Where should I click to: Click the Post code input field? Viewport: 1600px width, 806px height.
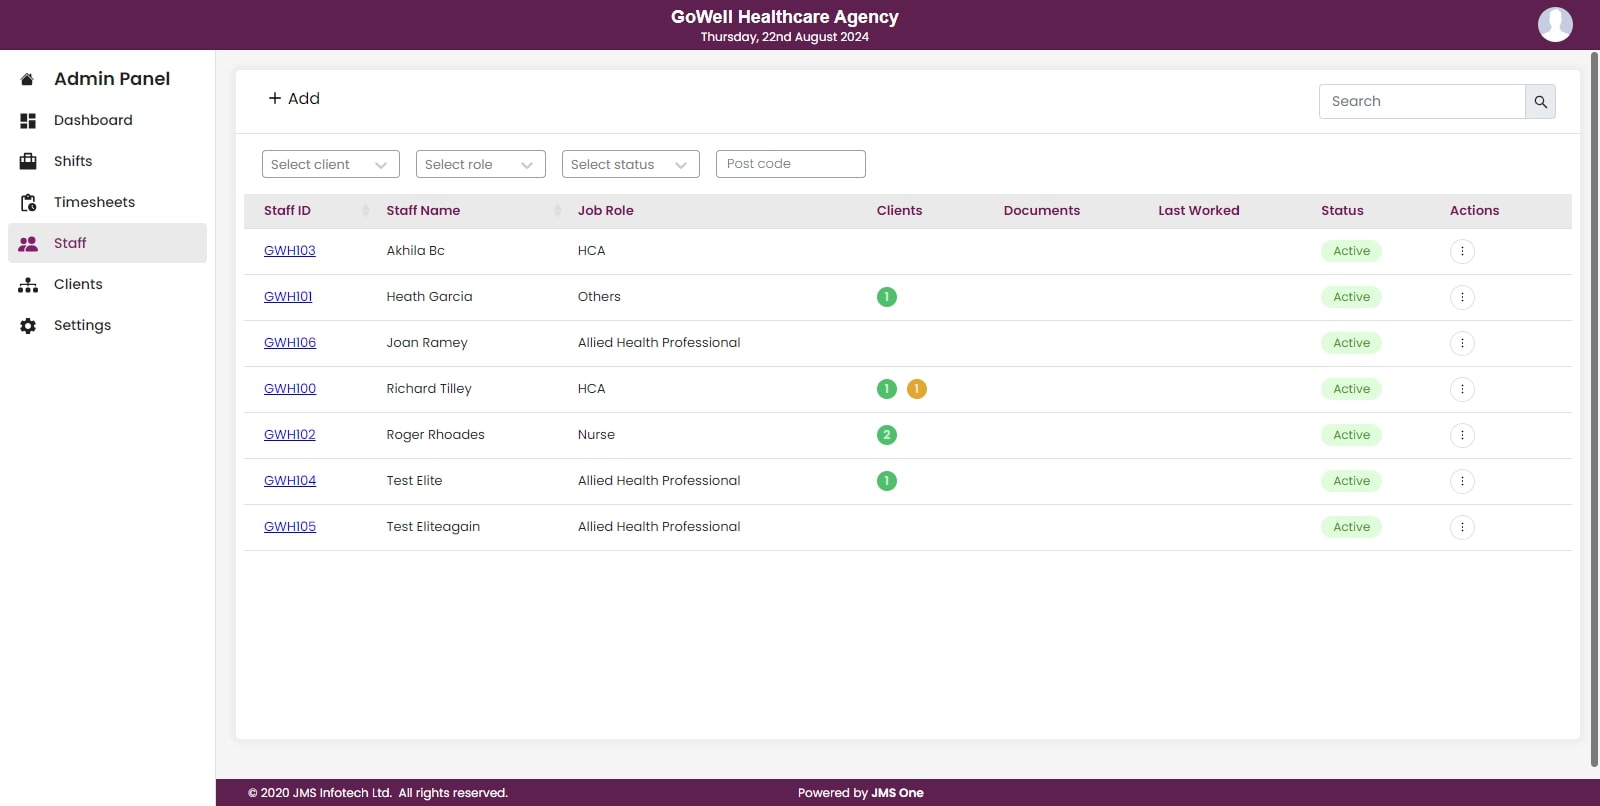coord(790,164)
